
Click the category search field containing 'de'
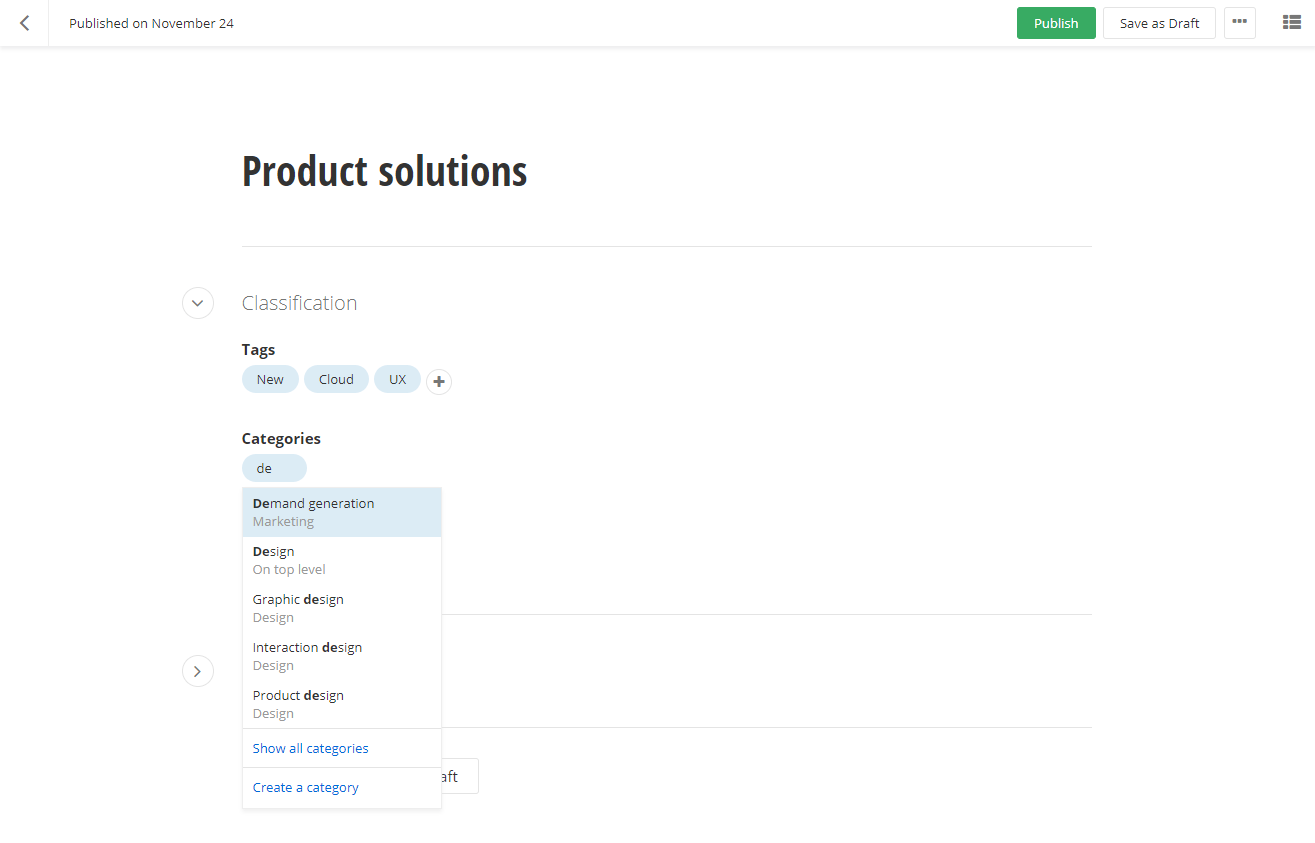274,468
